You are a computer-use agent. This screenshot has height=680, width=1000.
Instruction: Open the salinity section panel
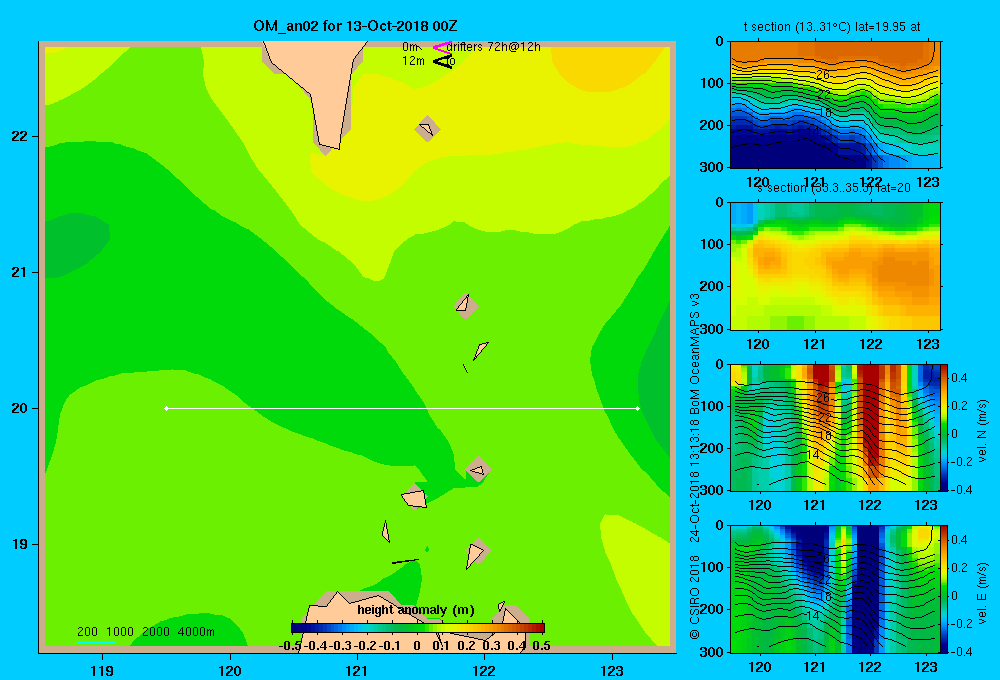(835, 266)
